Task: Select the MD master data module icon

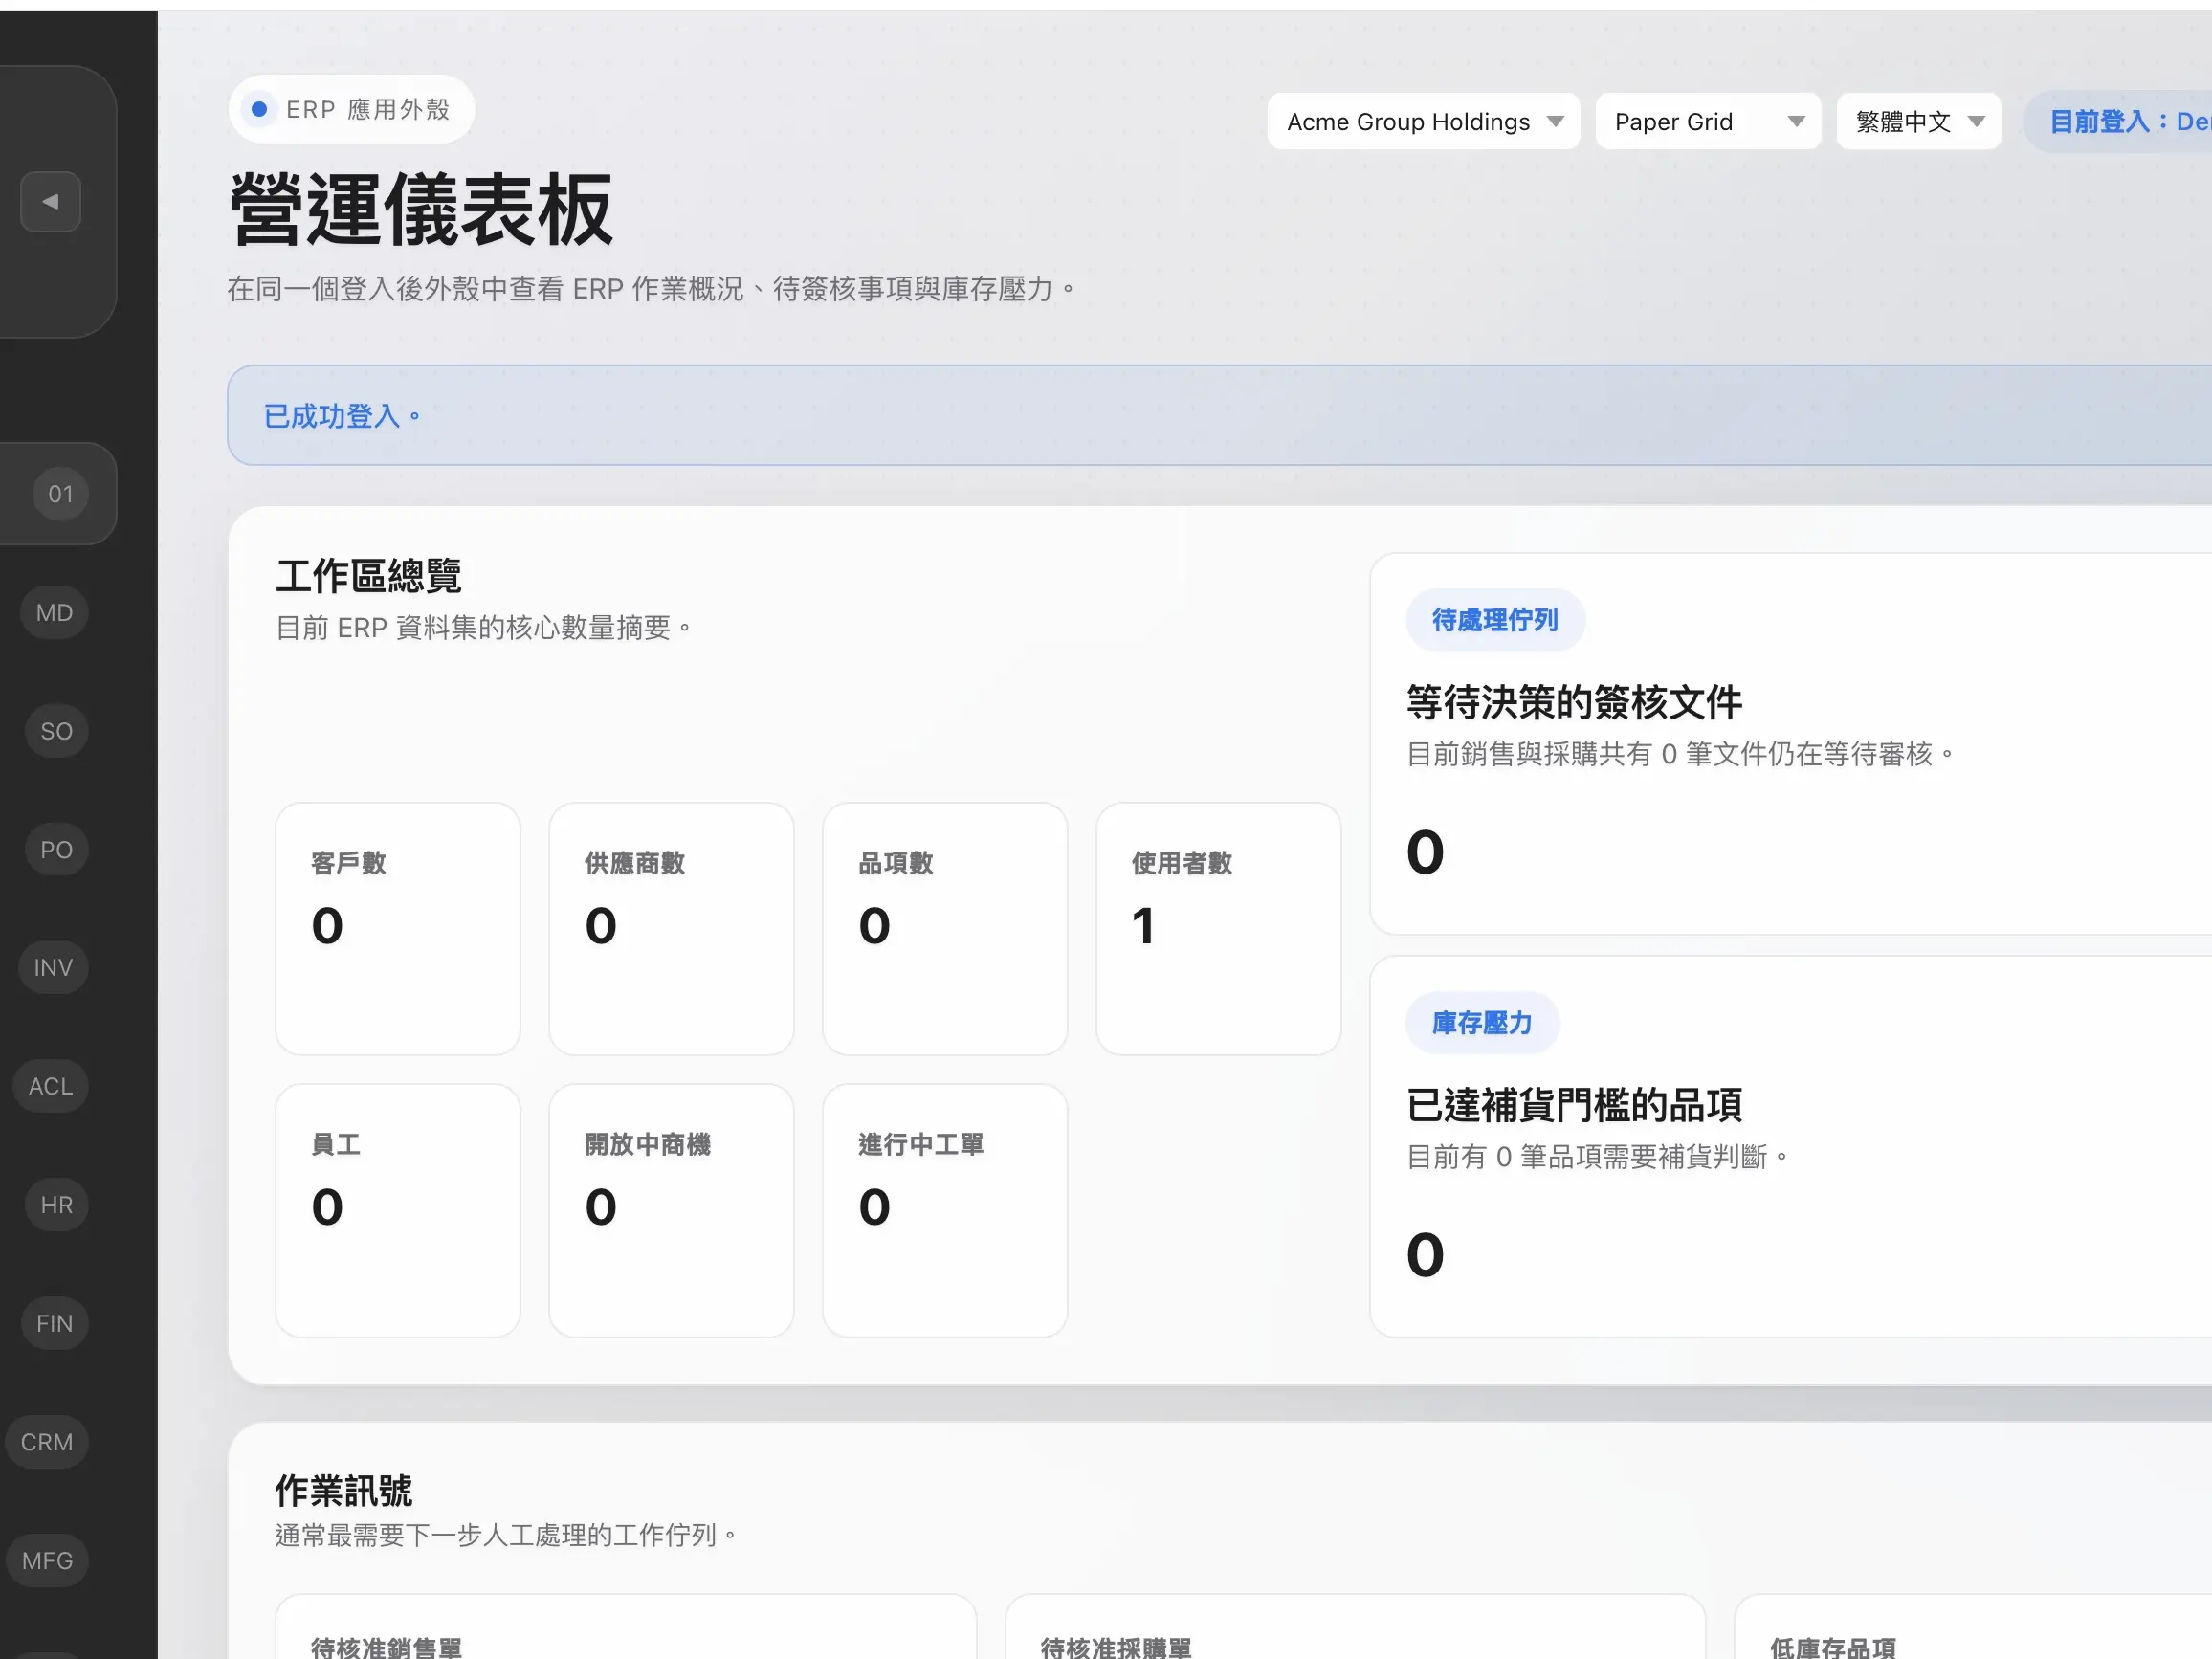Action: (x=53, y=611)
